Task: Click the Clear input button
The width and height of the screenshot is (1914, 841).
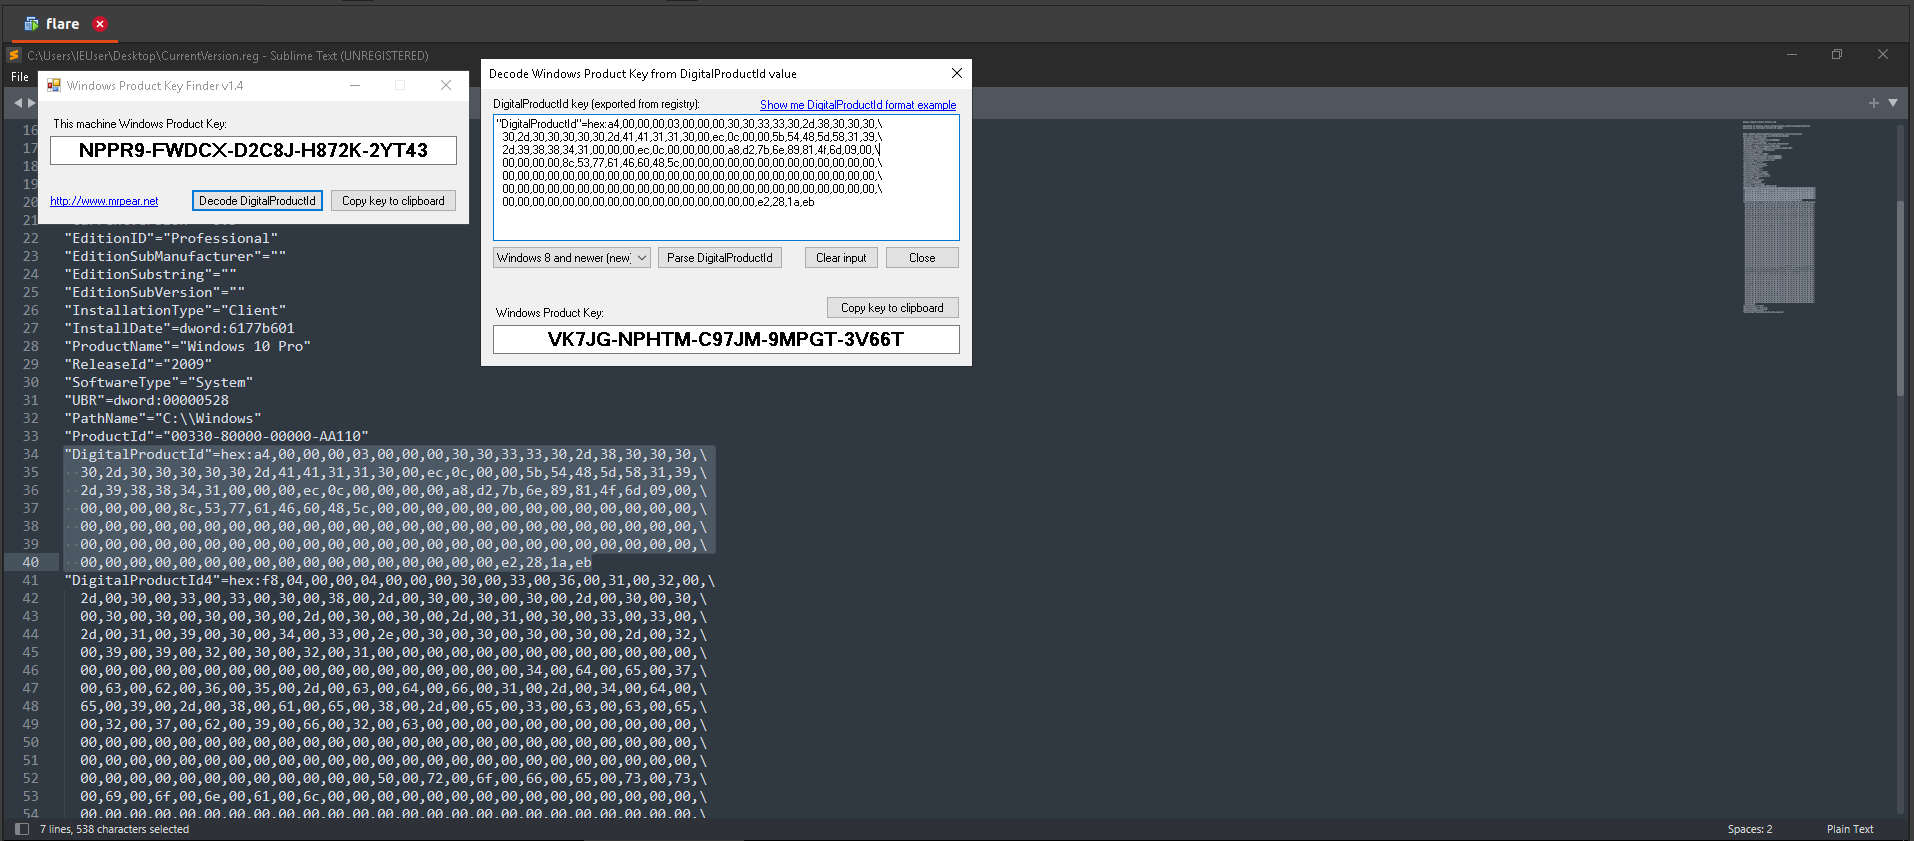Action: pyautogui.click(x=841, y=258)
